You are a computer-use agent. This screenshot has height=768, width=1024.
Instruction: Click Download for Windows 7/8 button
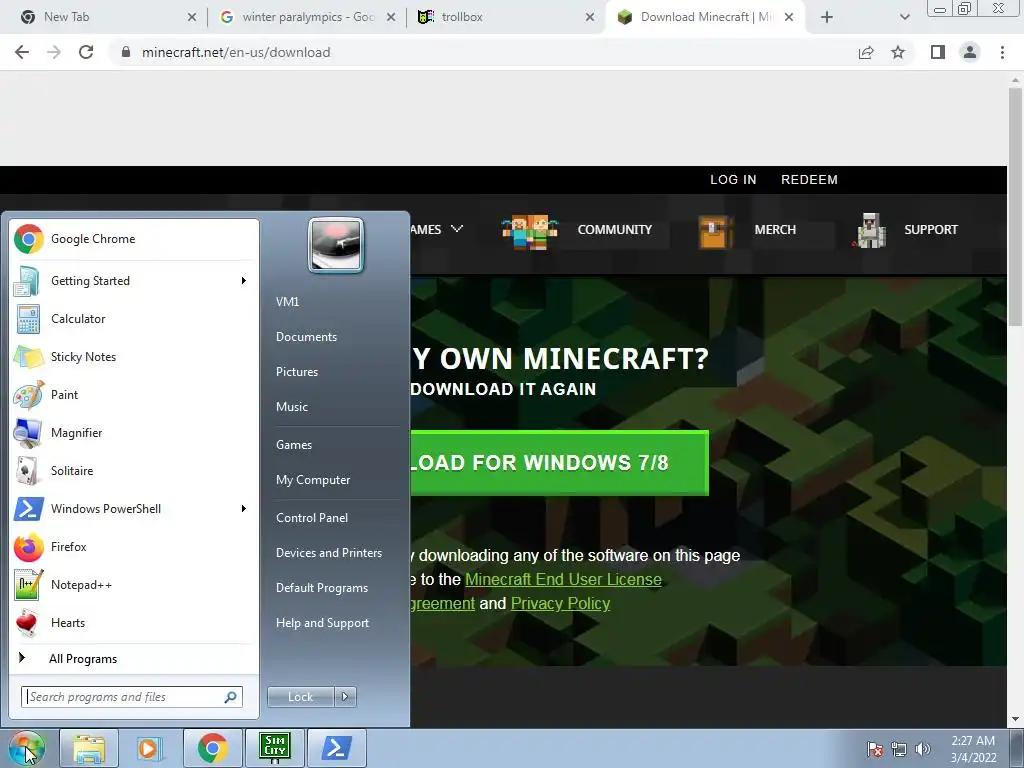point(559,462)
